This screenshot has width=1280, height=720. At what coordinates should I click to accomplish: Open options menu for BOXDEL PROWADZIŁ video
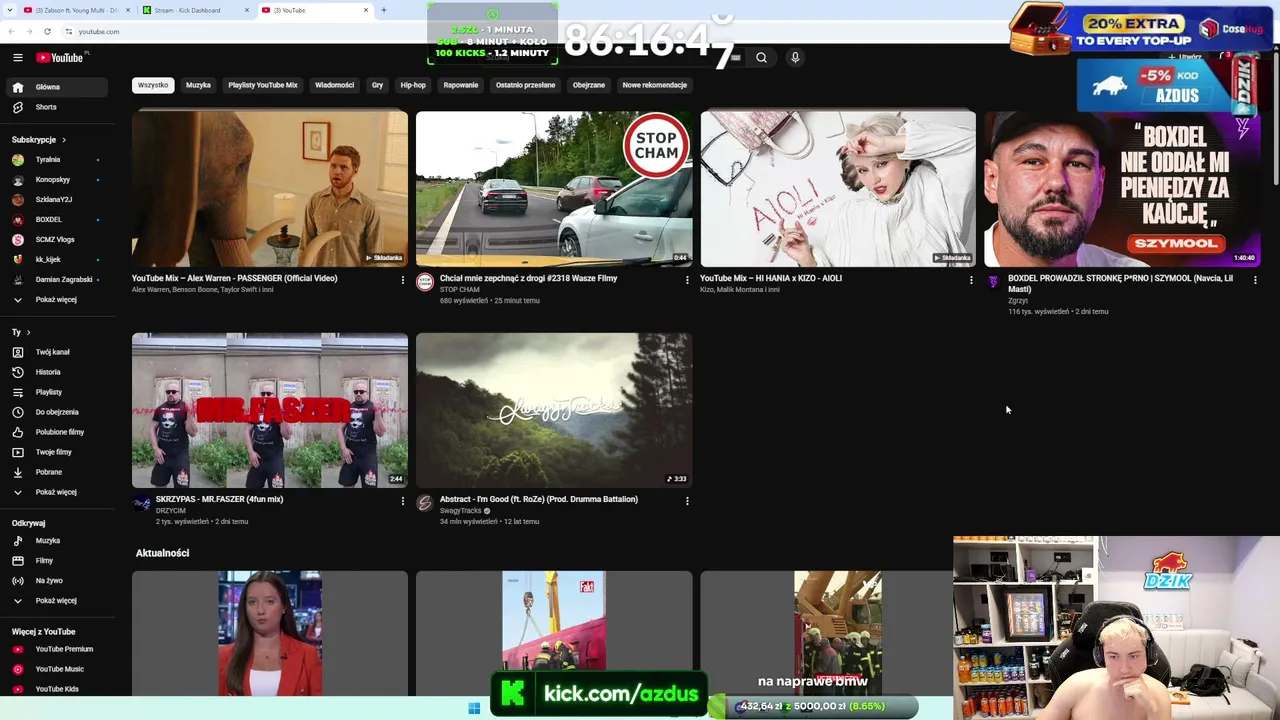click(x=1255, y=280)
